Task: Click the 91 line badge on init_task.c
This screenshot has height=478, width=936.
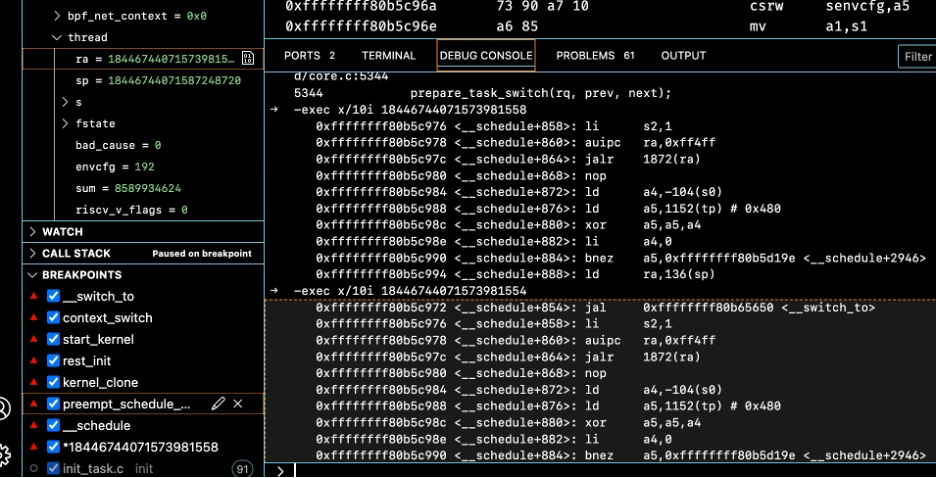Action: [242, 468]
